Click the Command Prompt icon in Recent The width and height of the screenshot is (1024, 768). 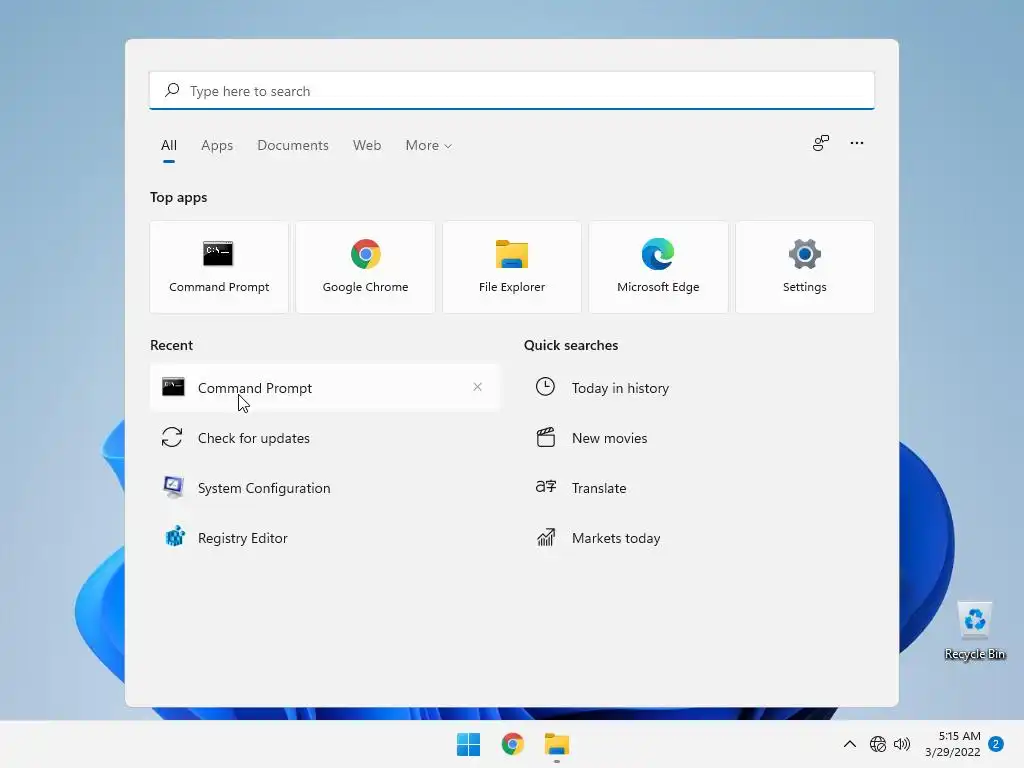tap(173, 387)
